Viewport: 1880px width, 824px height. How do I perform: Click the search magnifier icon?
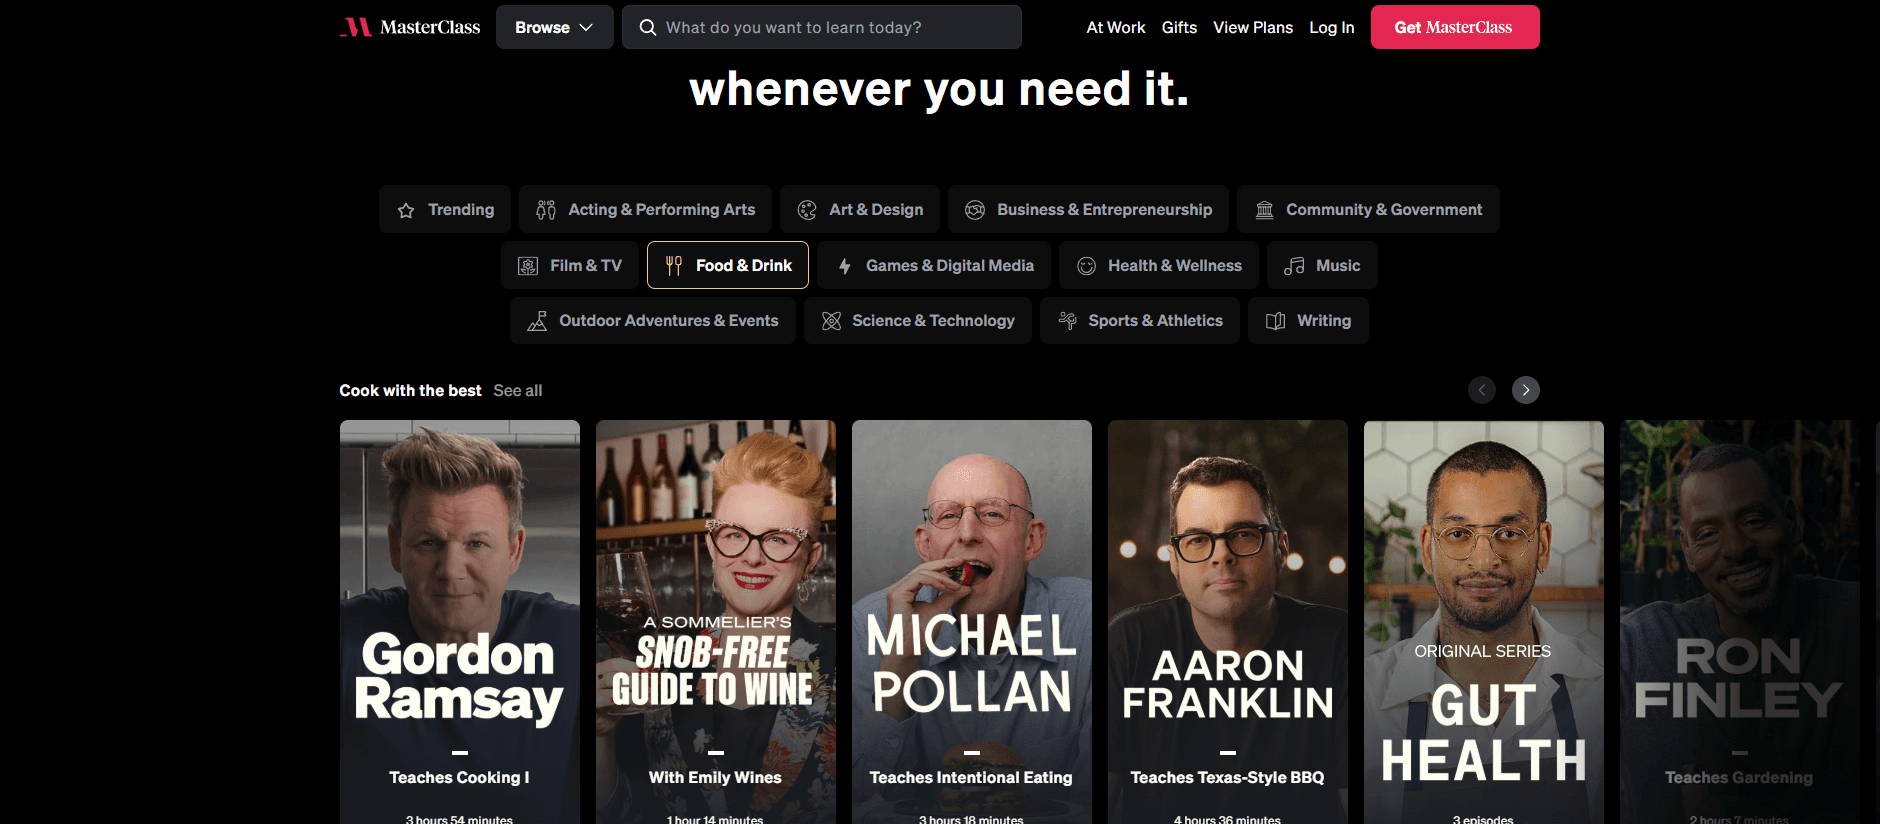pyautogui.click(x=648, y=27)
